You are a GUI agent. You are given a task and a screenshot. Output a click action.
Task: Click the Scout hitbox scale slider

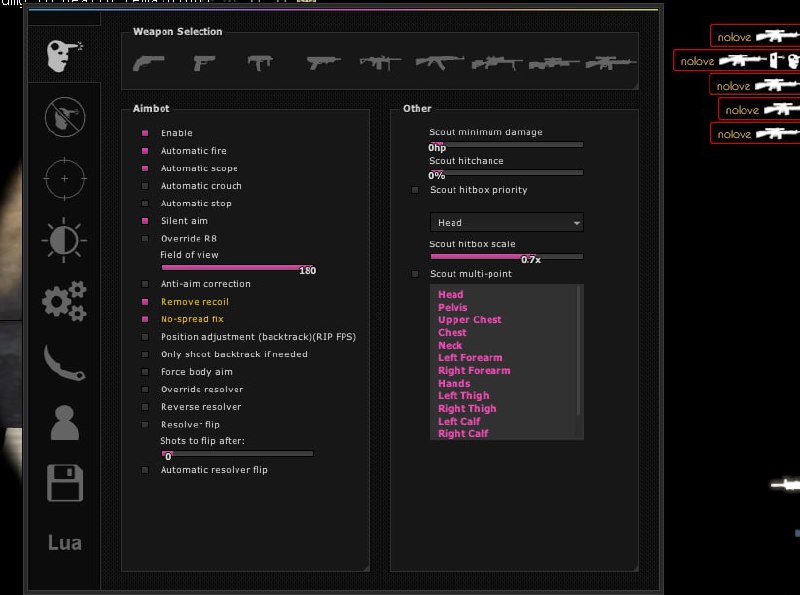pyautogui.click(x=506, y=257)
